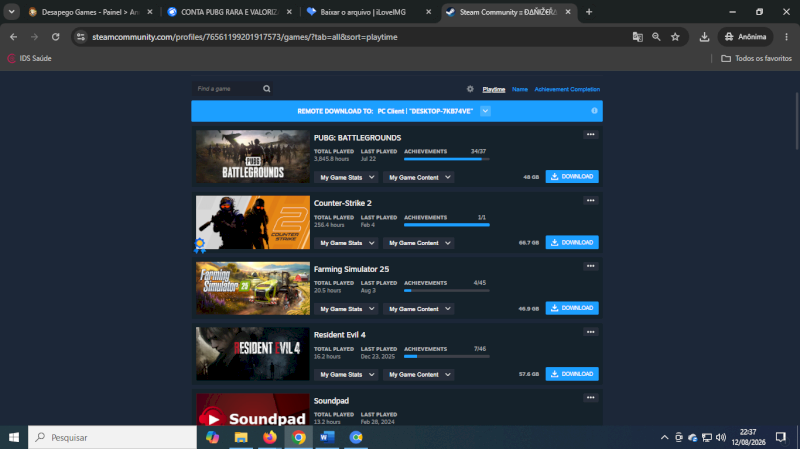Image resolution: width=800 pixels, height=449 pixels.
Task: Show hidden system tray icons
Action: [664, 437]
